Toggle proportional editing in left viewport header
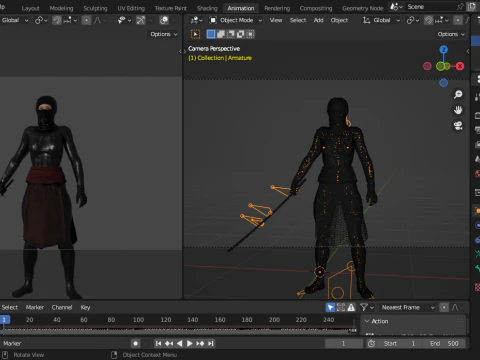480x360 pixels. pyautogui.click(x=86, y=20)
